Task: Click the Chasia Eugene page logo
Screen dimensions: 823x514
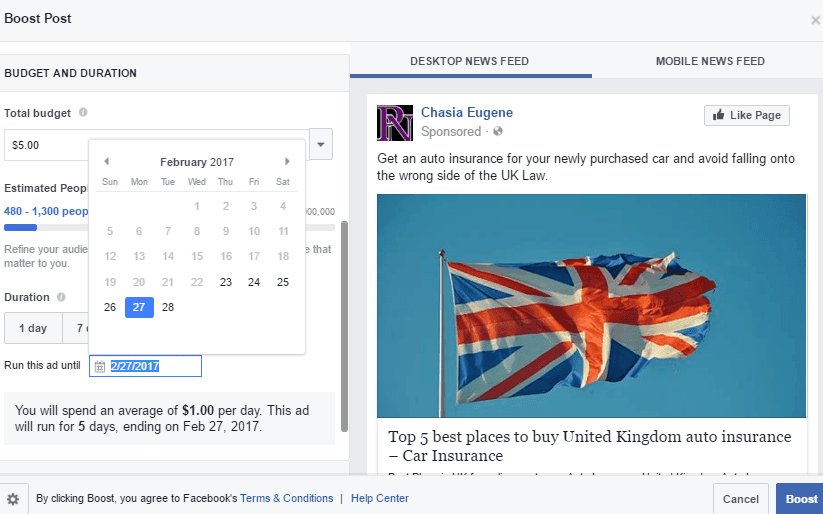Action: click(x=394, y=123)
